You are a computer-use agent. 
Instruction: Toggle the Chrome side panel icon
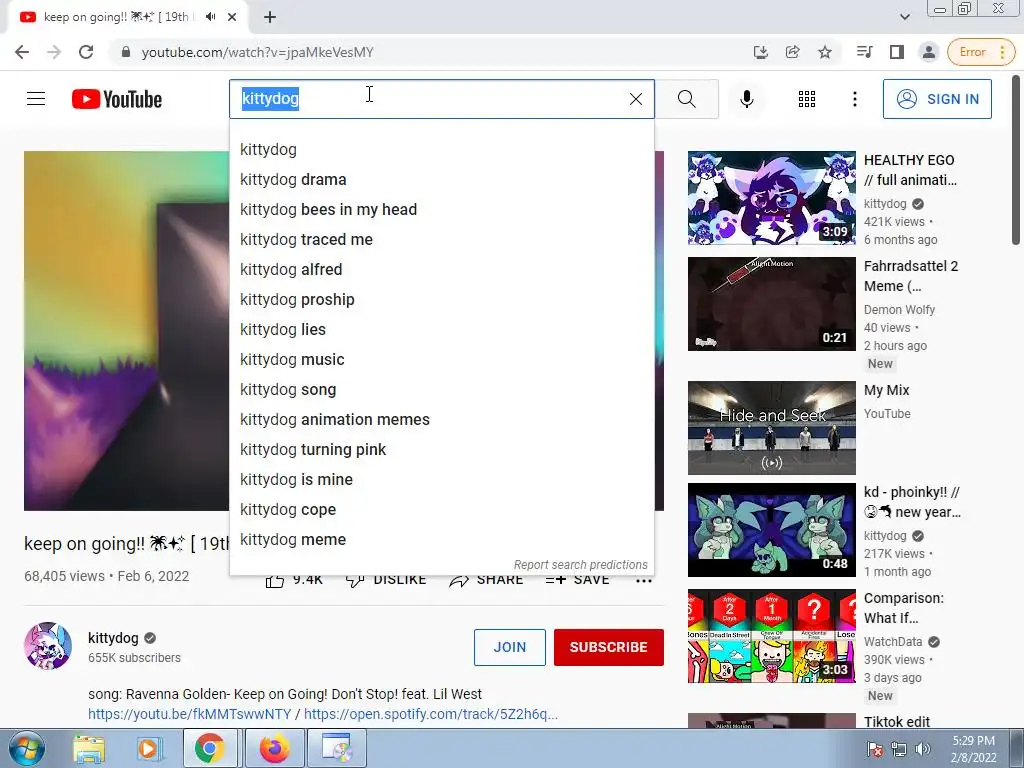click(x=897, y=52)
